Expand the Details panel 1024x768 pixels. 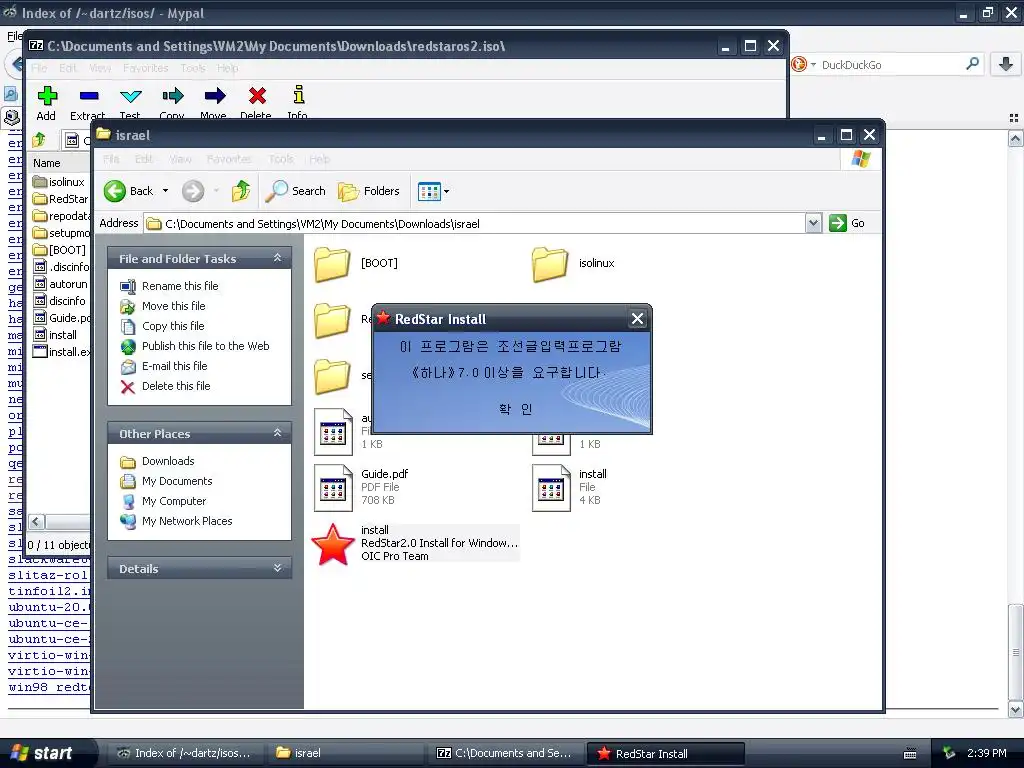point(278,568)
